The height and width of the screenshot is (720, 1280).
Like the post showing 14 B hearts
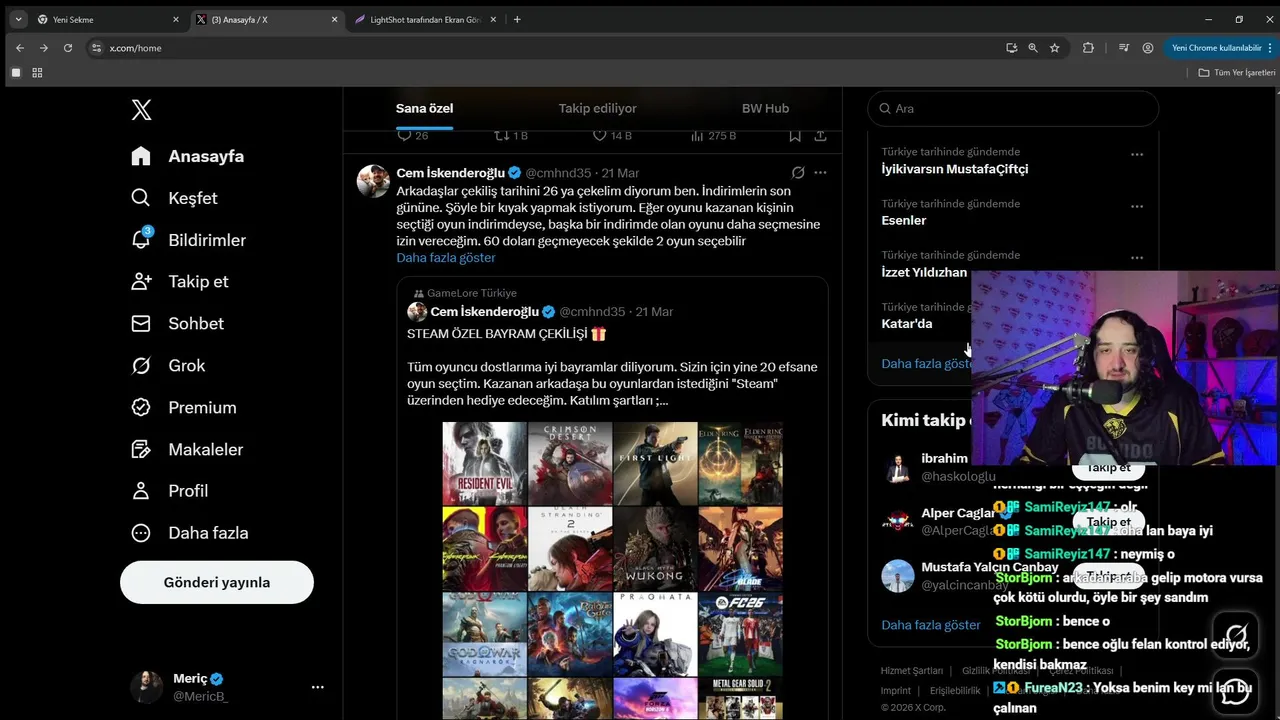point(600,136)
